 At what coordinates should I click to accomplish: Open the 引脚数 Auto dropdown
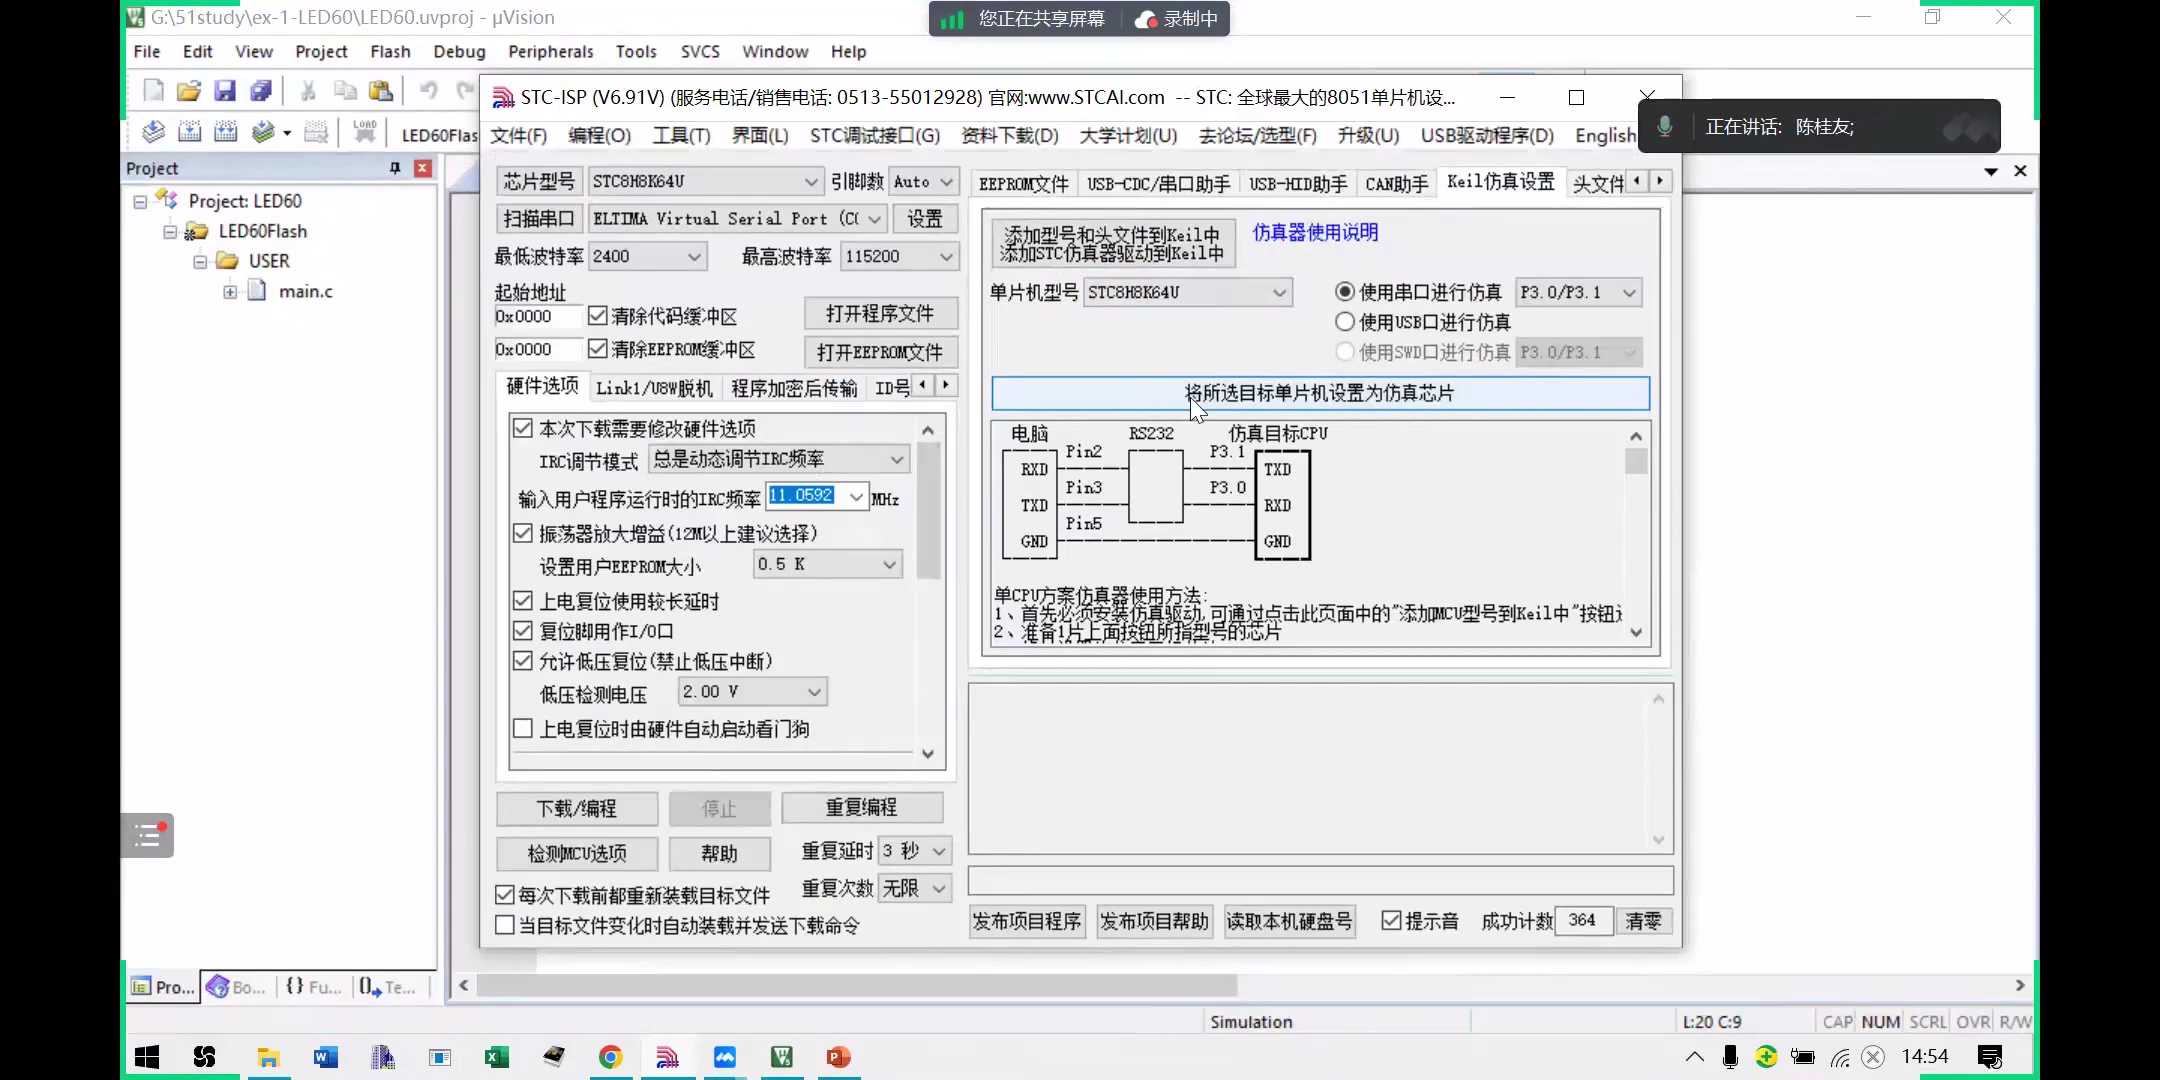click(923, 182)
